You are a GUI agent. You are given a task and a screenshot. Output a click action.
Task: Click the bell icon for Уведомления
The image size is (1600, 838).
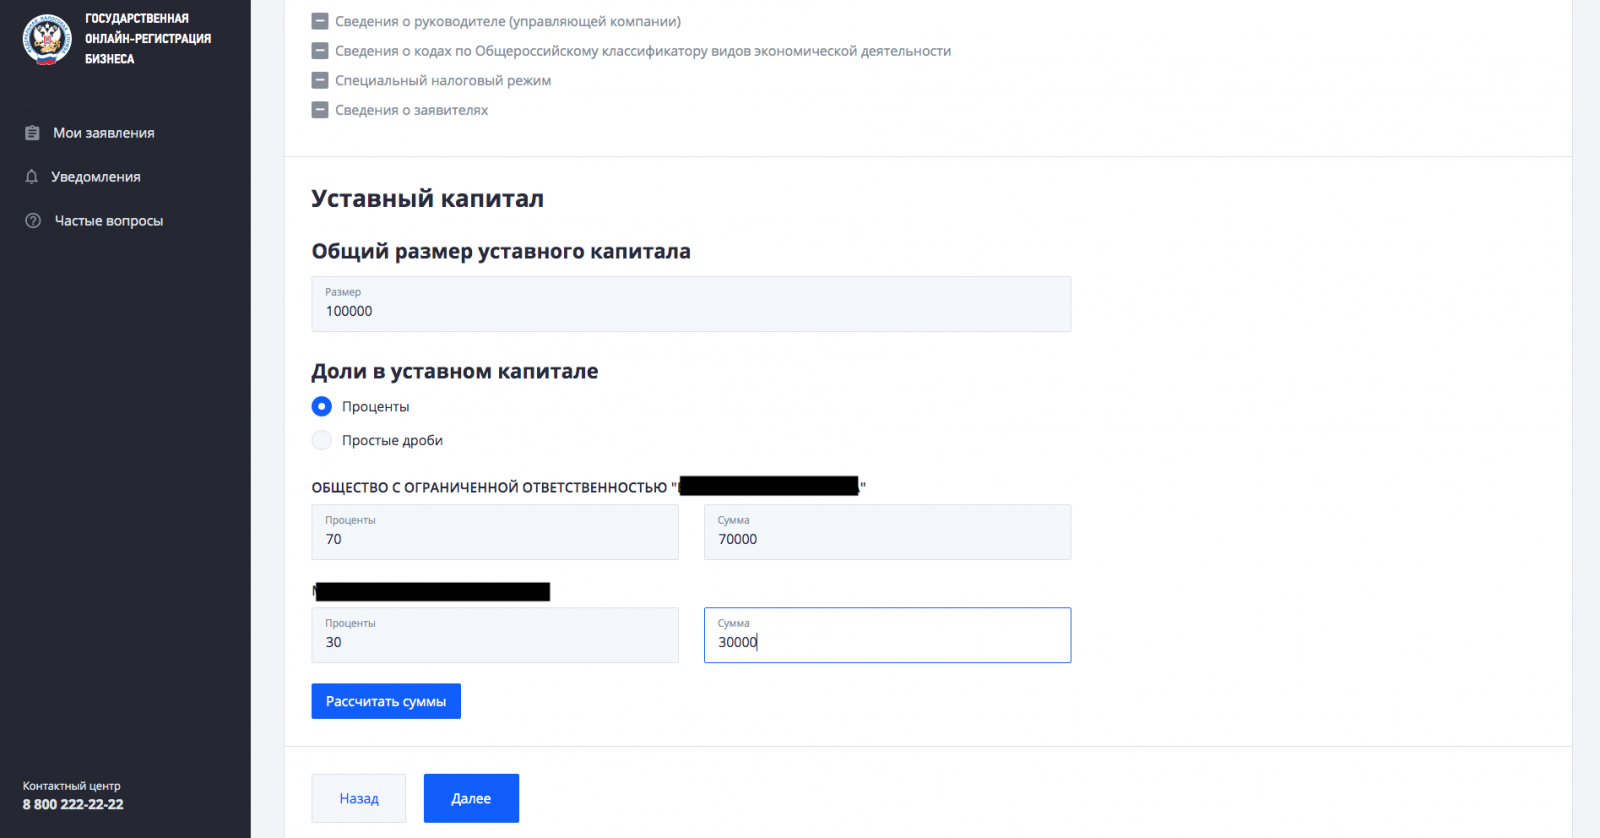click(31, 177)
